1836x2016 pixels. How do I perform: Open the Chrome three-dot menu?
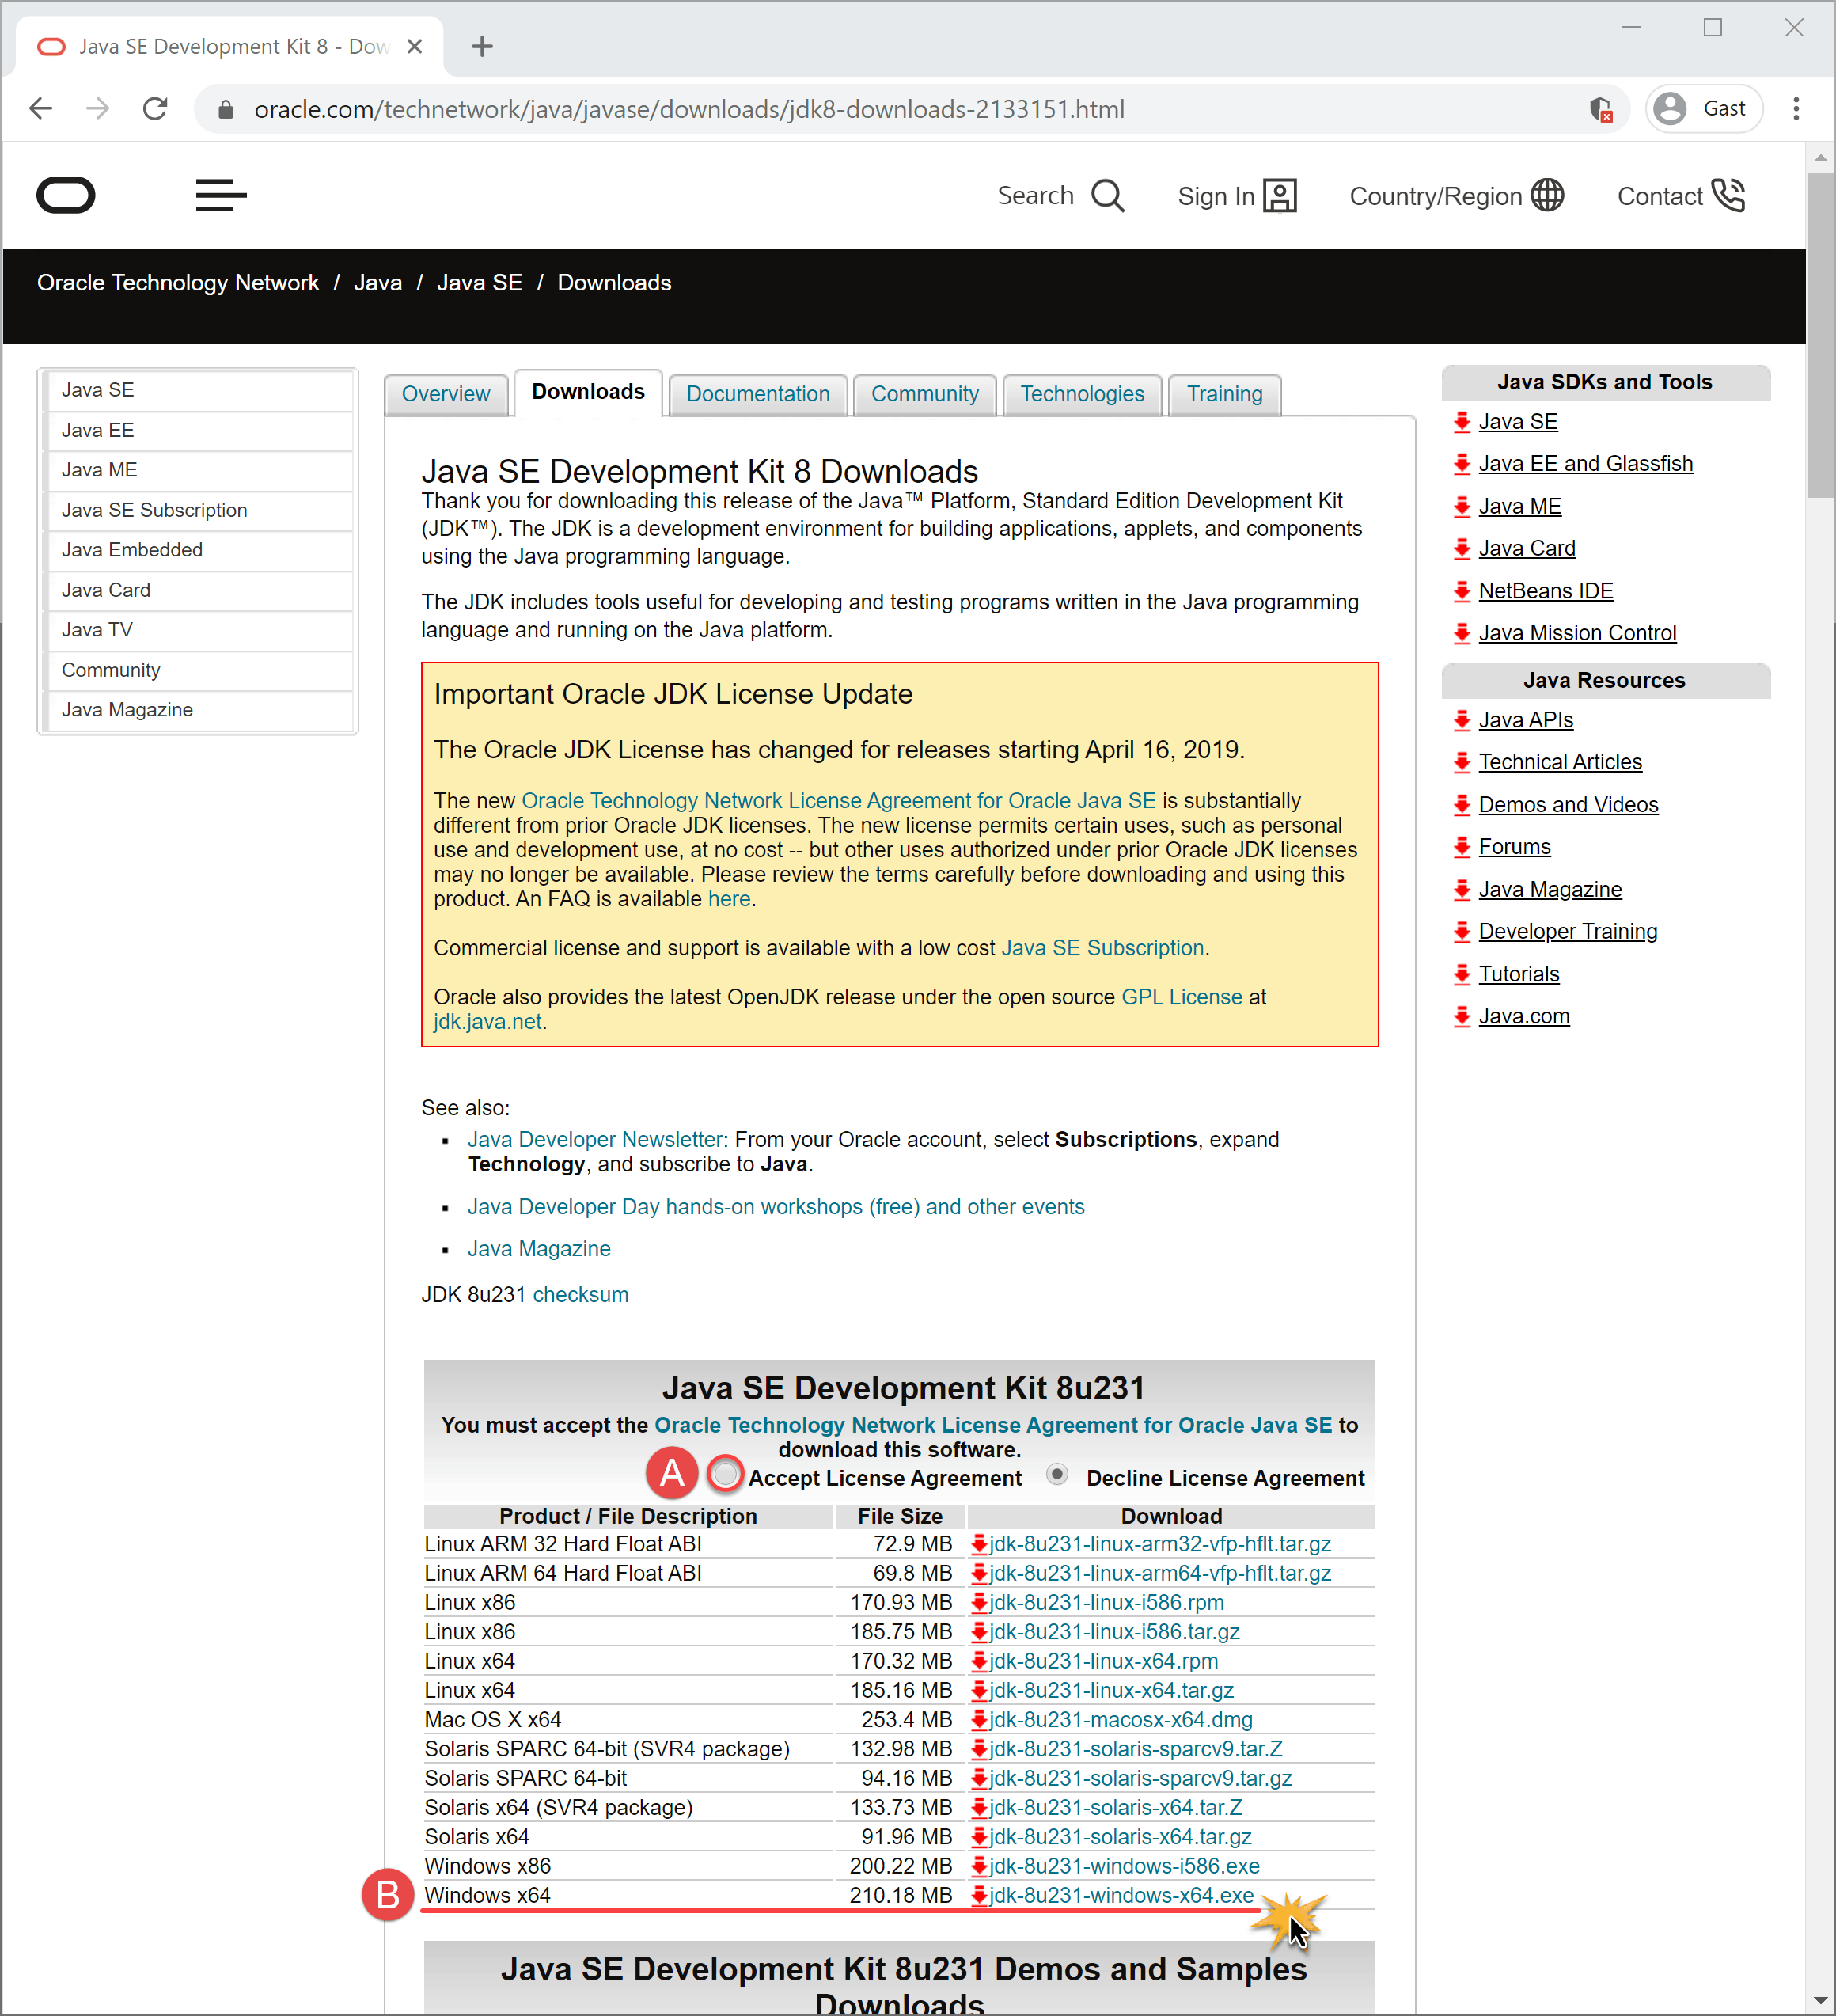click(1796, 108)
